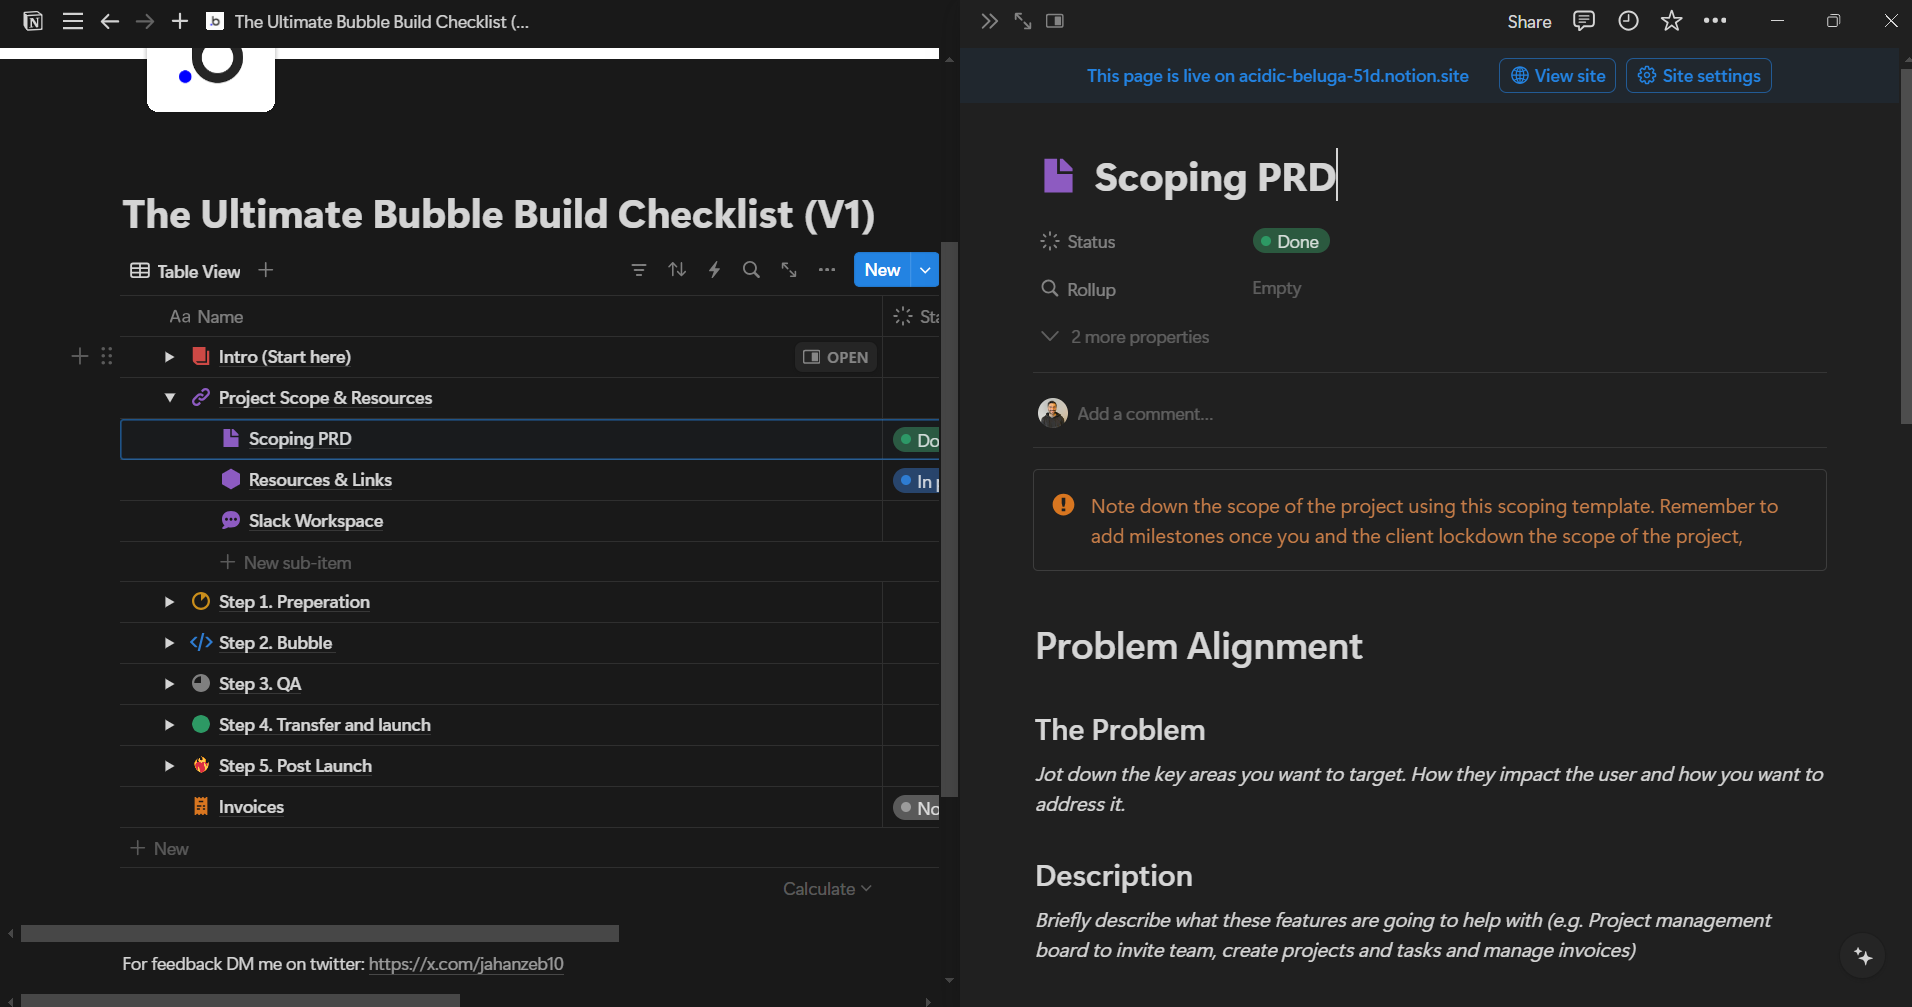The width and height of the screenshot is (1912, 1007).
Task: Click the Bubble checklist page icon
Action: [211, 78]
